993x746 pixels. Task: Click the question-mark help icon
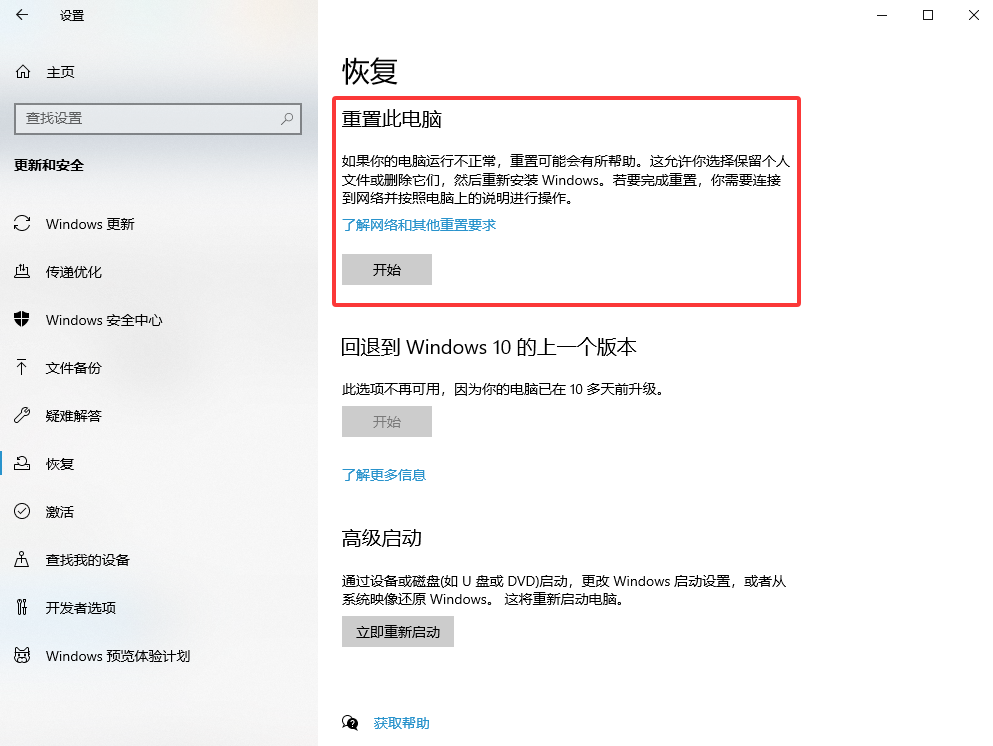pos(351,723)
